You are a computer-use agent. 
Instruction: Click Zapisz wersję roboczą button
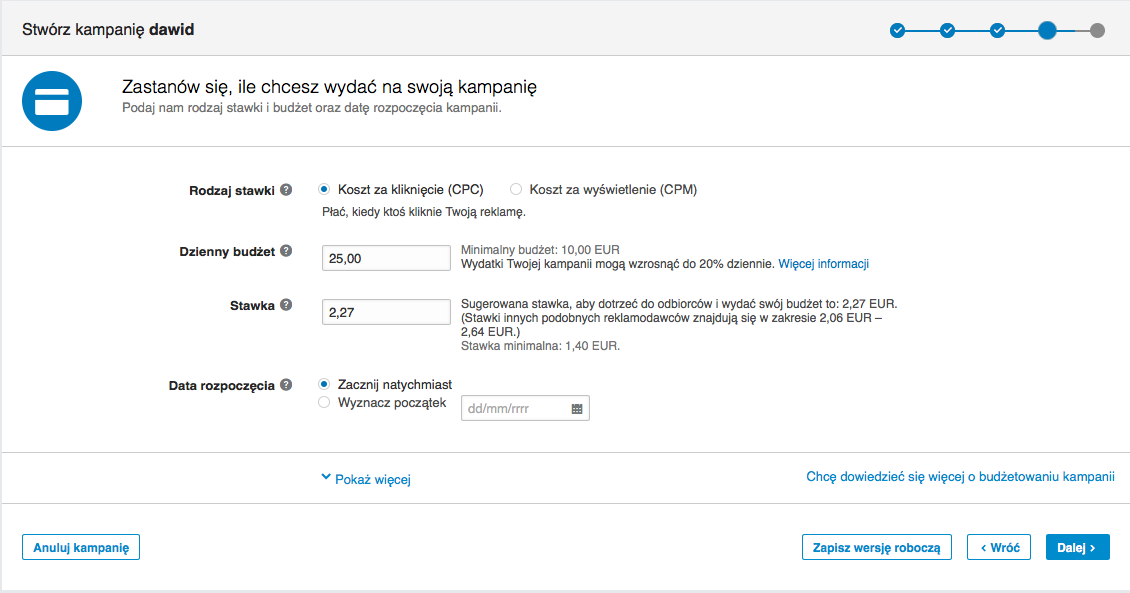(x=876, y=547)
